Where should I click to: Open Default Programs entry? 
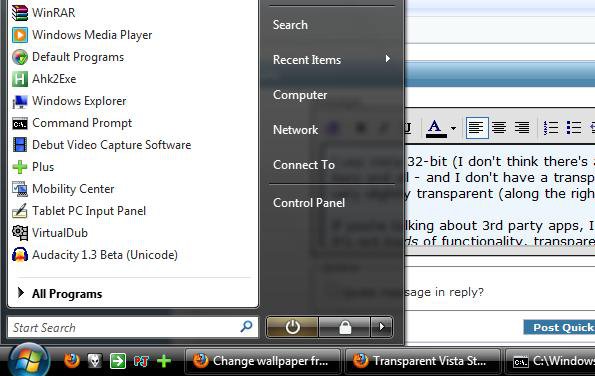point(68,57)
